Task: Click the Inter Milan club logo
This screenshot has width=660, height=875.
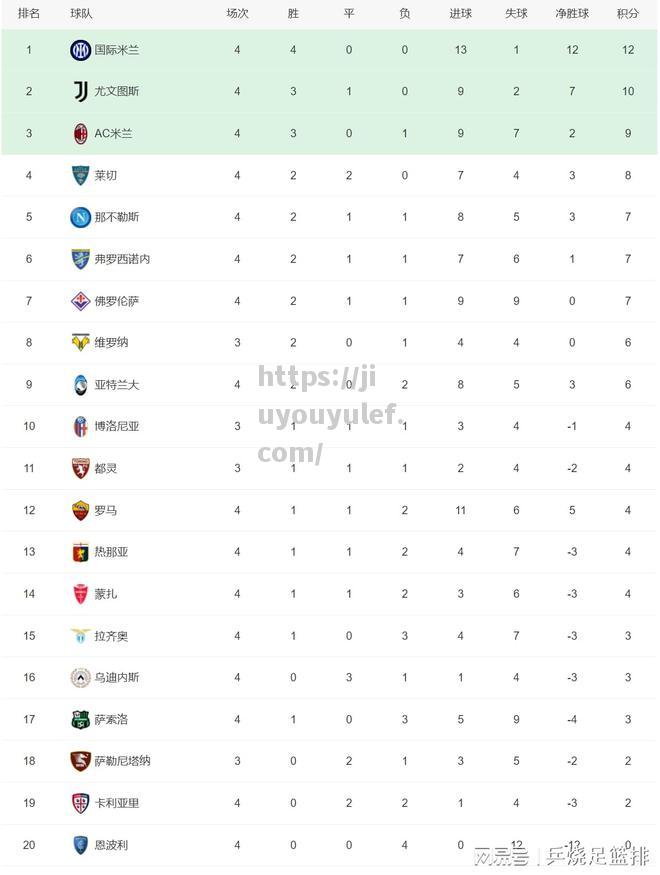Action: pyautogui.click(x=80, y=50)
